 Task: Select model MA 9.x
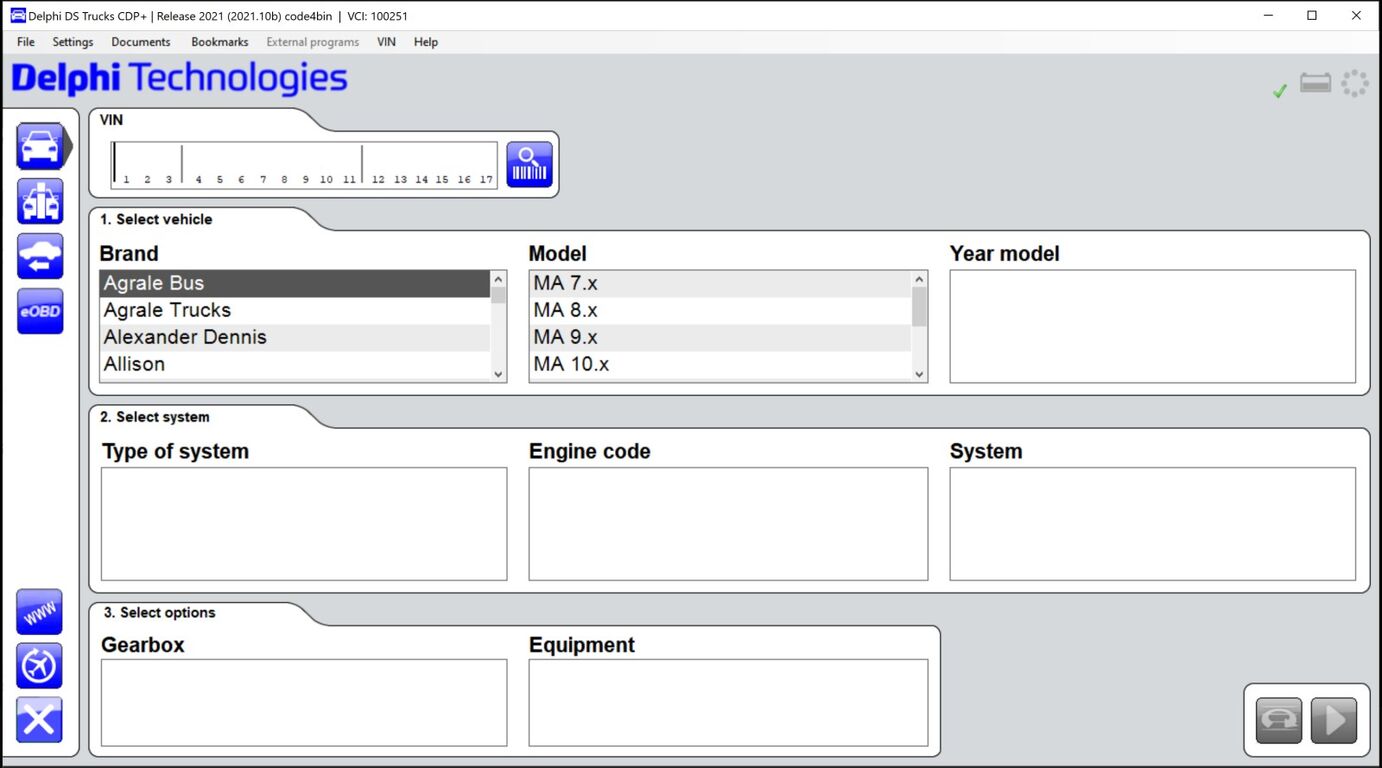pos(720,338)
